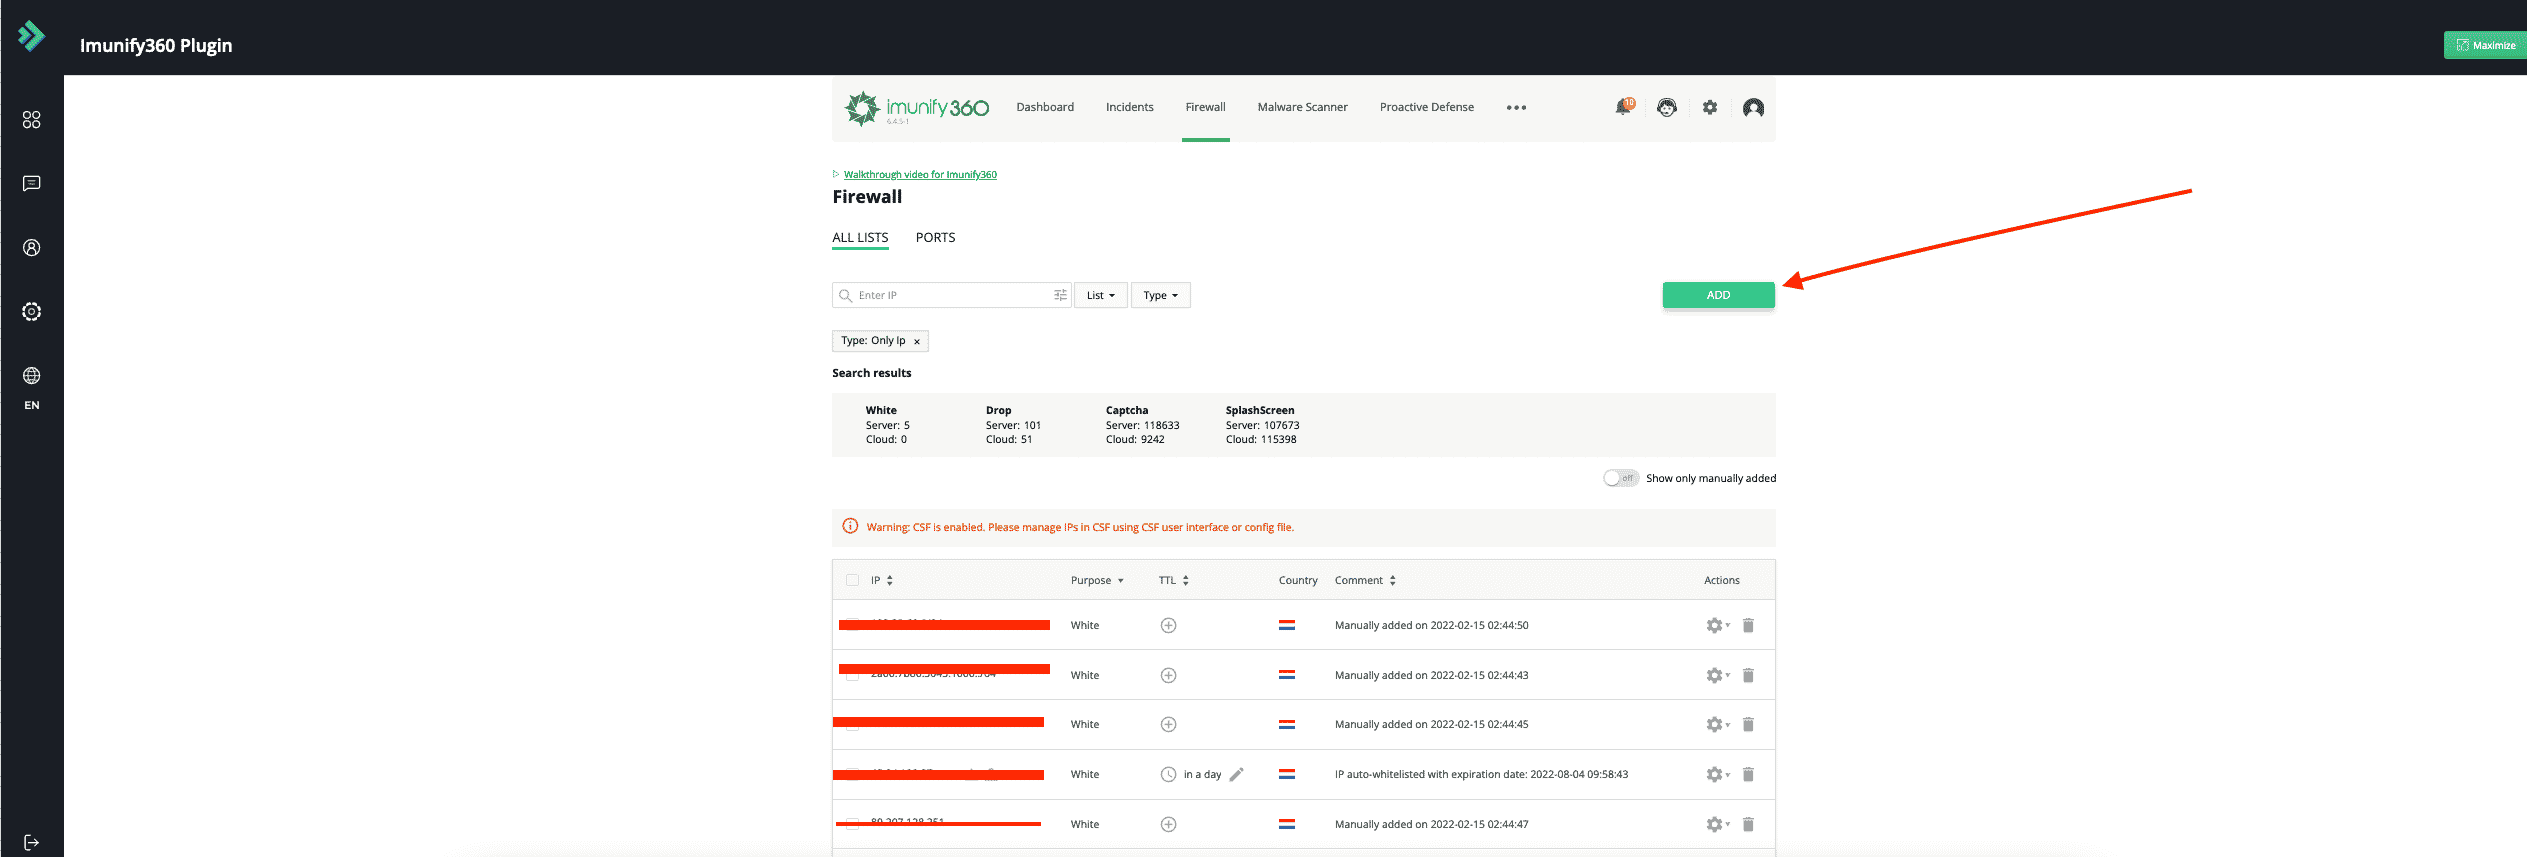This screenshot has width=2527, height=857.
Task: Remove the 'Type: Only Ip' filter tag
Action: [x=917, y=342]
